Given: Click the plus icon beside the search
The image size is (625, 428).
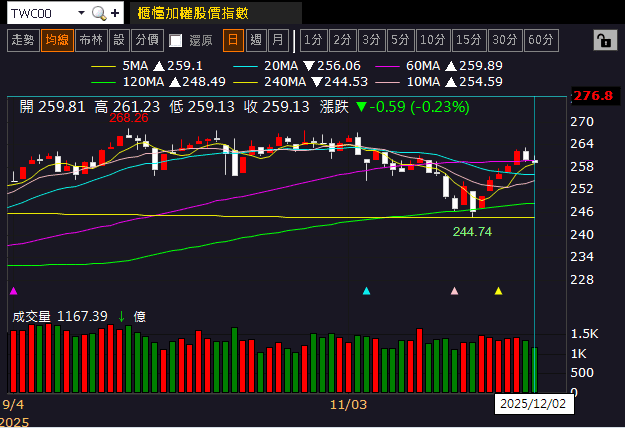Looking at the screenshot, I should click(115, 13).
